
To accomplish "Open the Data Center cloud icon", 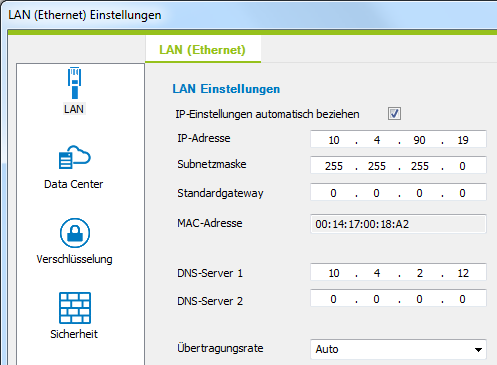I will (75, 157).
